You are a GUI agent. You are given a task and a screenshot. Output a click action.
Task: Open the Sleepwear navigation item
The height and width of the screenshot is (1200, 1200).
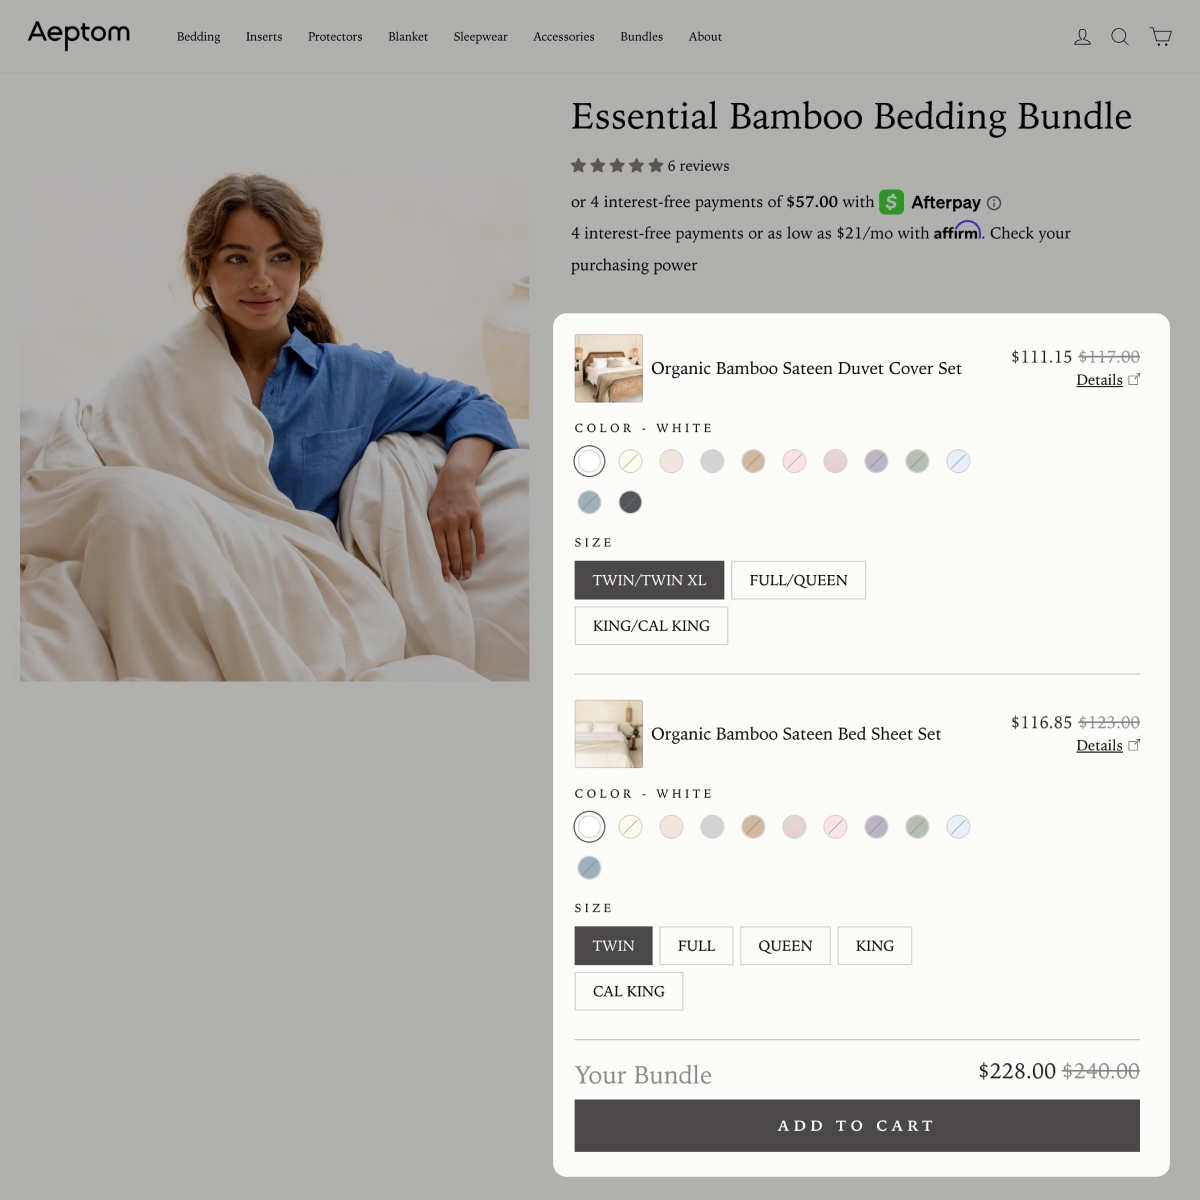pos(480,37)
